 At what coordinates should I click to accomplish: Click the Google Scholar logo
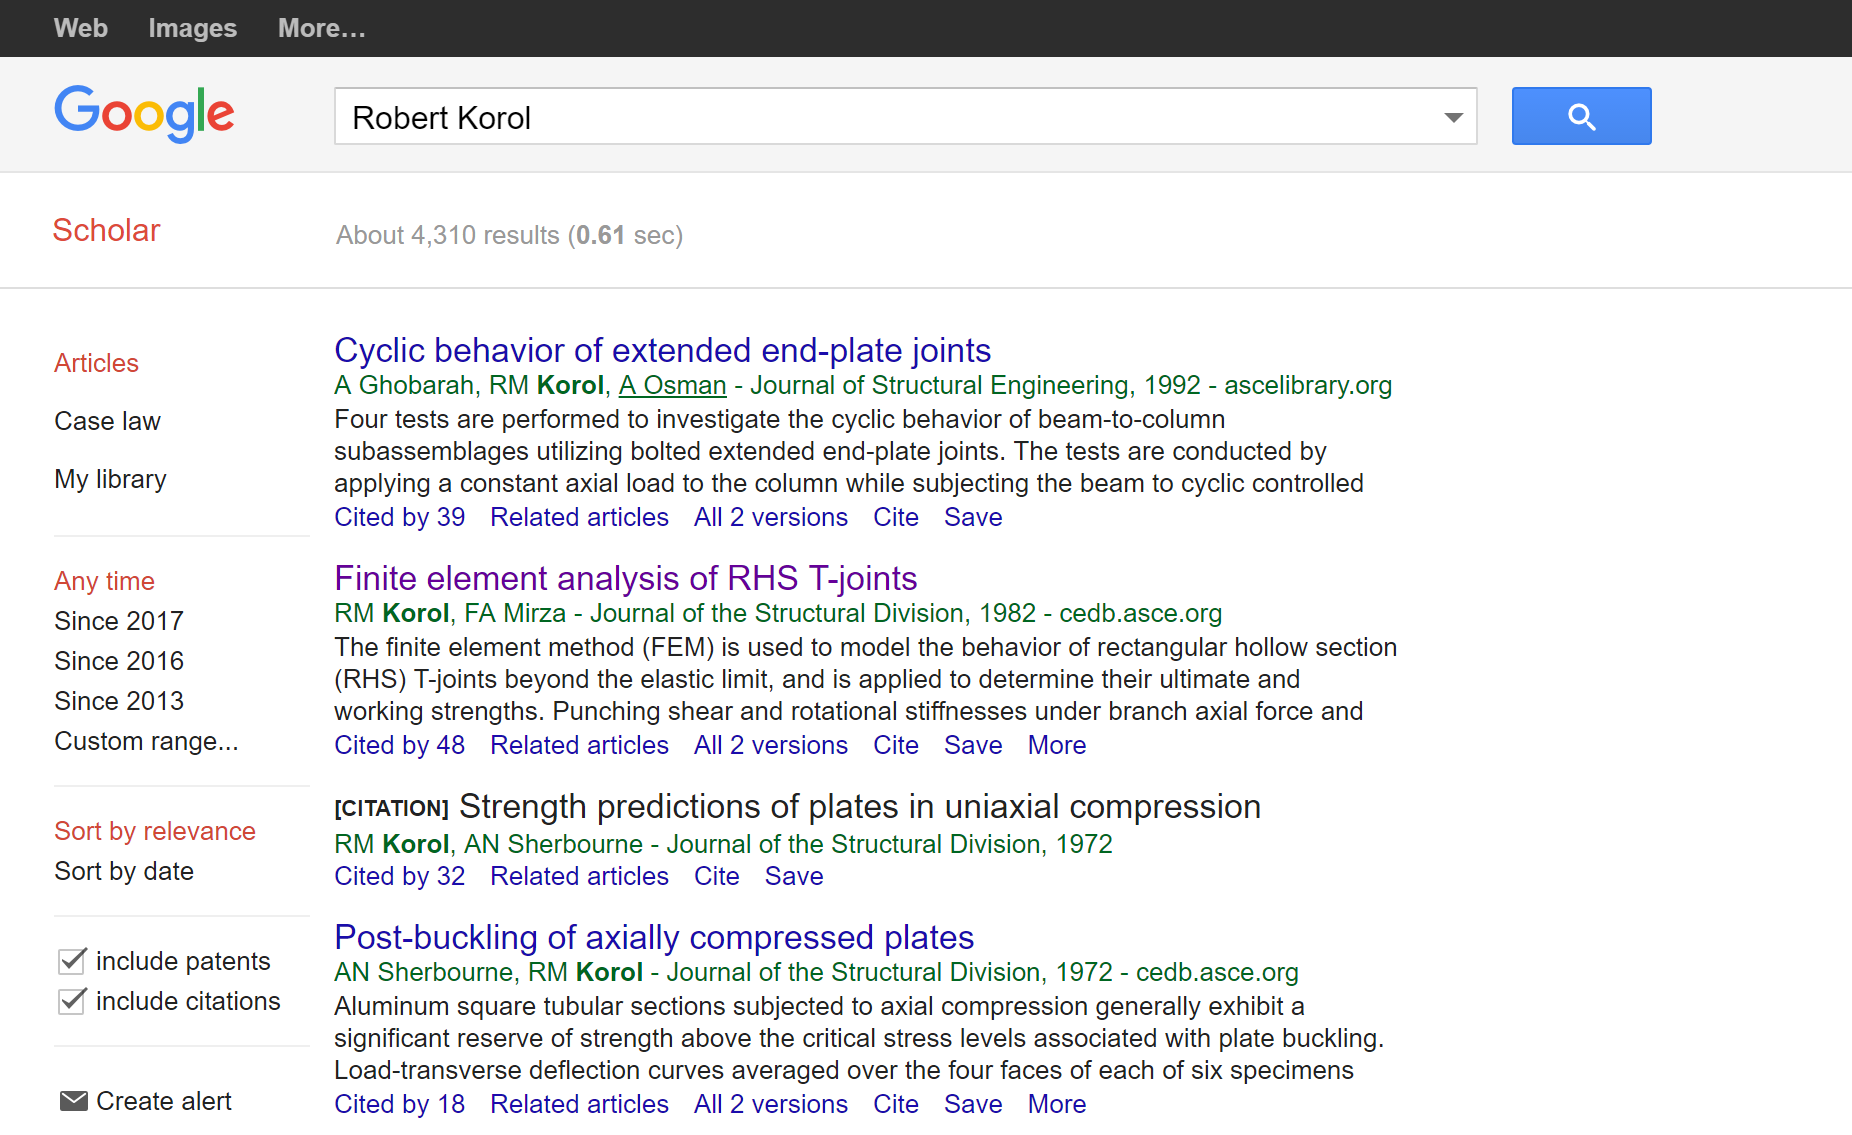click(144, 113)
